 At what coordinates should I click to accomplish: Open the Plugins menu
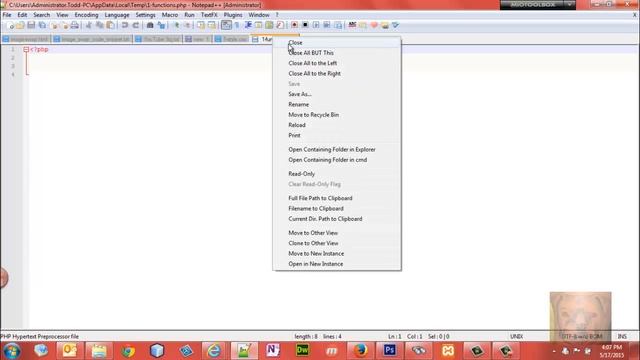(x=233, y=15)
